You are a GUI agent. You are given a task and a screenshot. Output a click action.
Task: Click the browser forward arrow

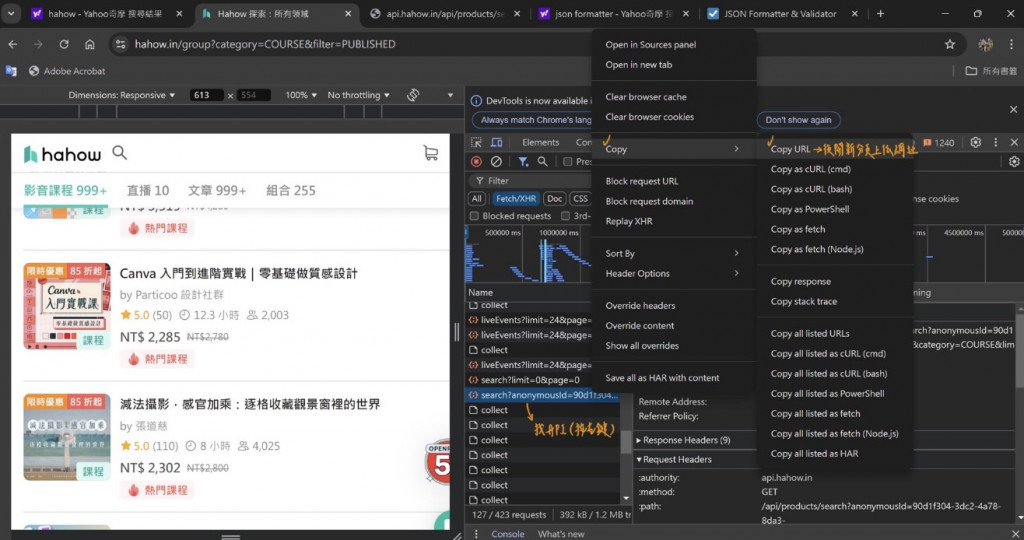[x=38, y=44]
